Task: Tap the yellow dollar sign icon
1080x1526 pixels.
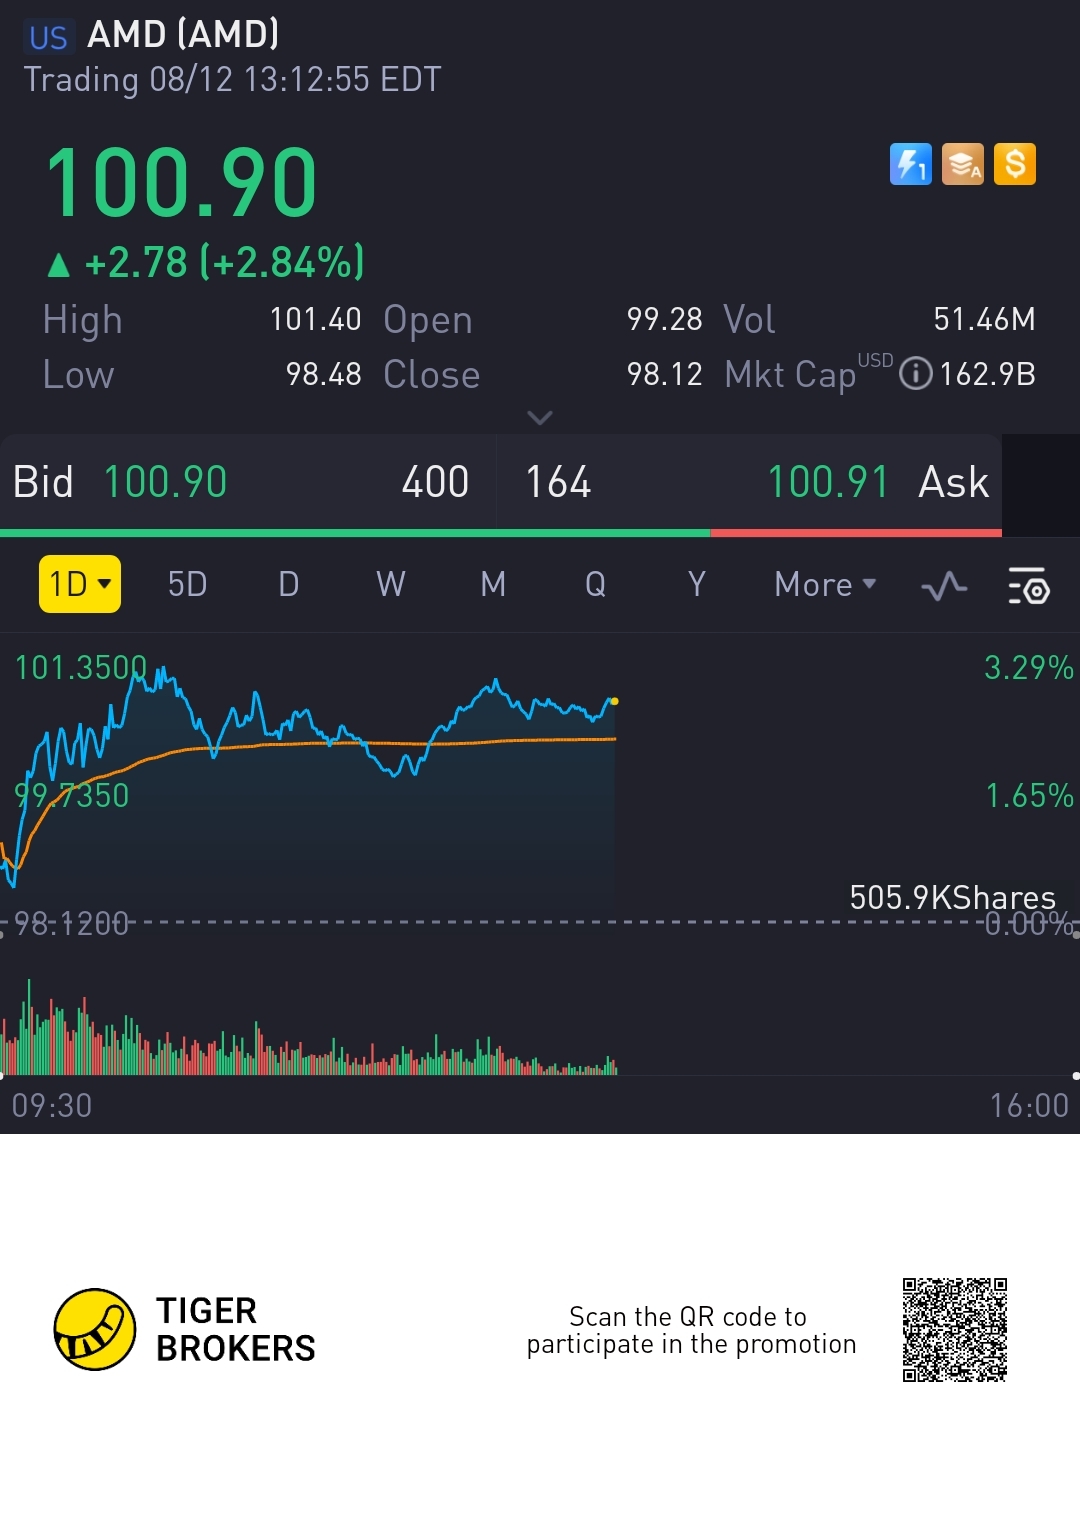Action: point(1015,164)
